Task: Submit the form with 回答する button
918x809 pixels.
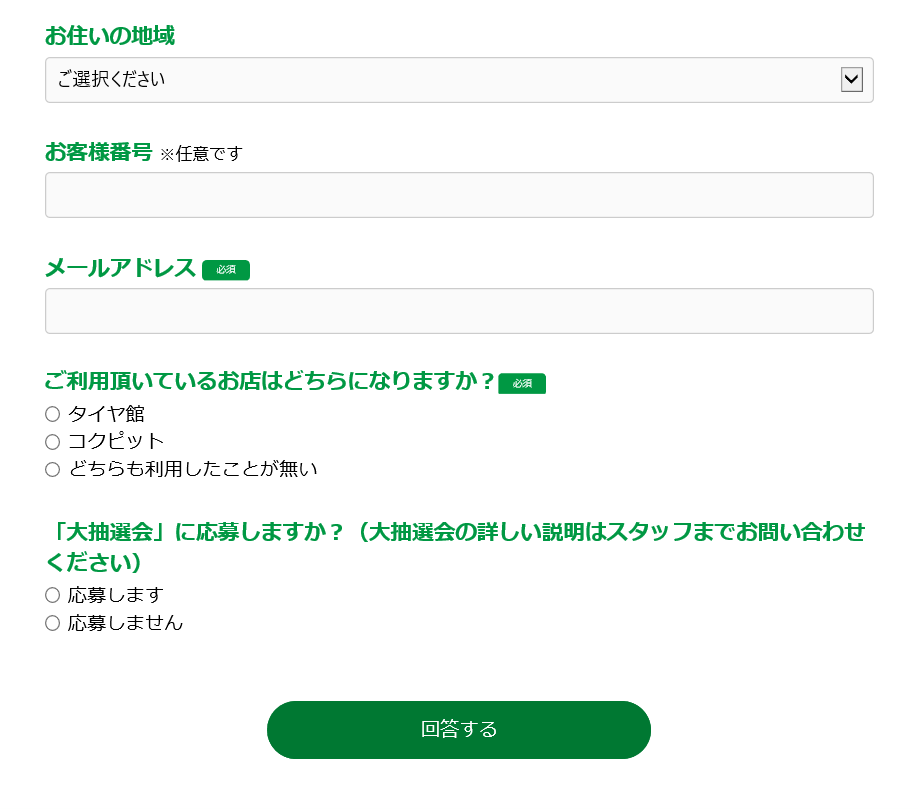Action: tap(459, 729)
